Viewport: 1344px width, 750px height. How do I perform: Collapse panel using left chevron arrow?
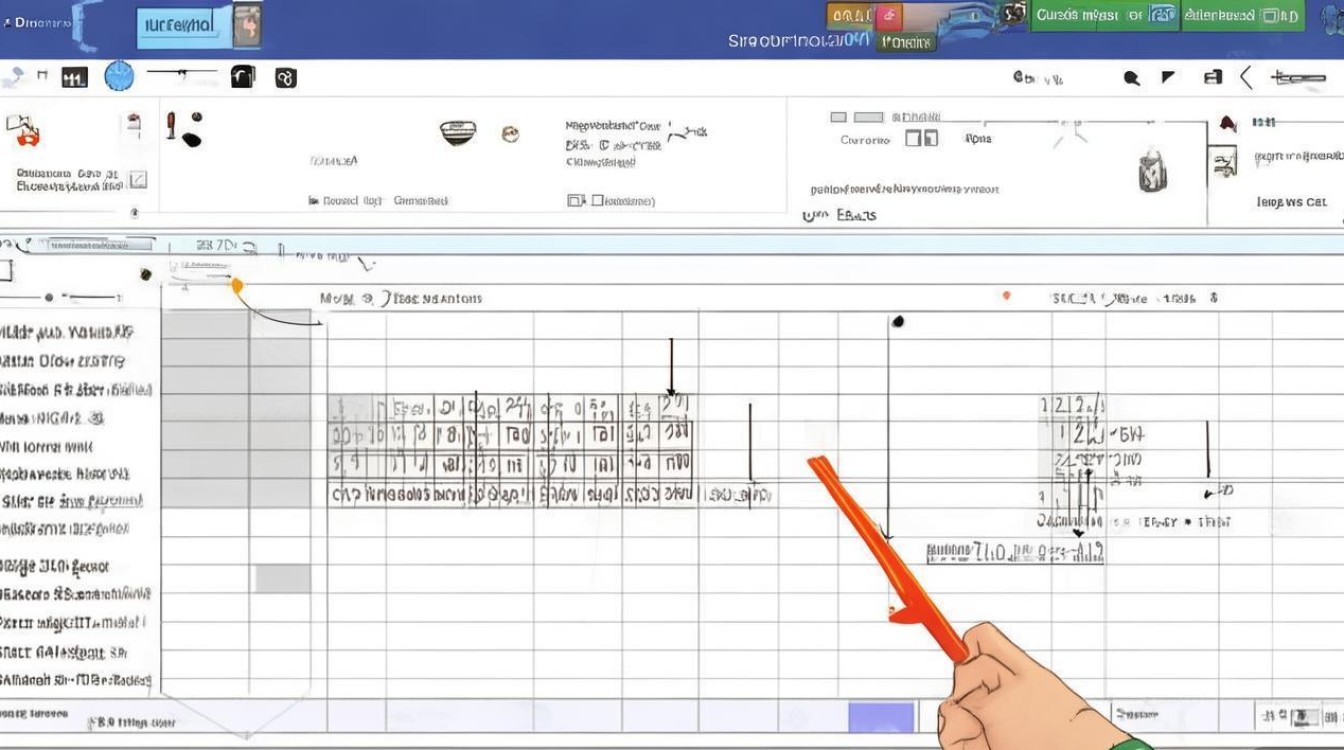[1245, 77]
